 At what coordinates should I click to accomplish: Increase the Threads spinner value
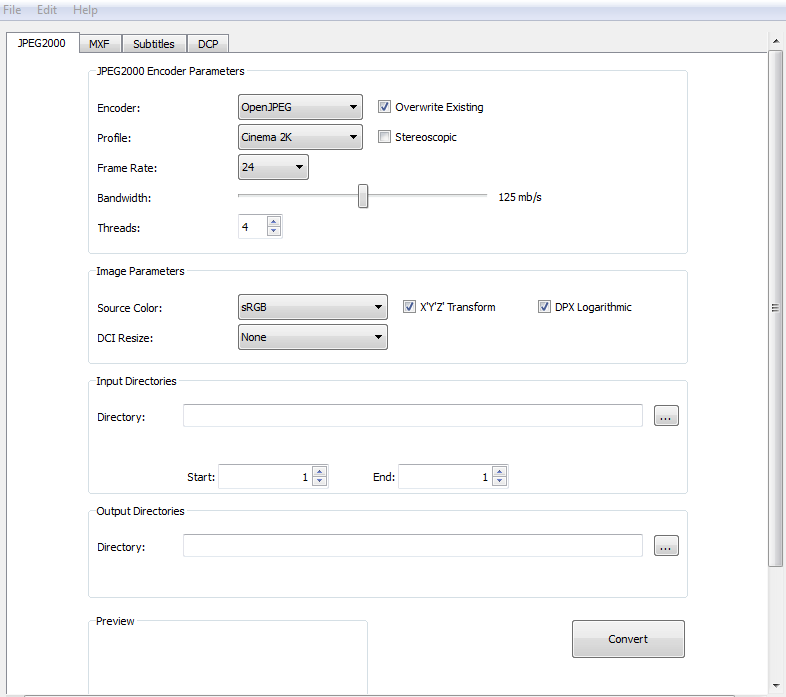[x=274, y=222]
